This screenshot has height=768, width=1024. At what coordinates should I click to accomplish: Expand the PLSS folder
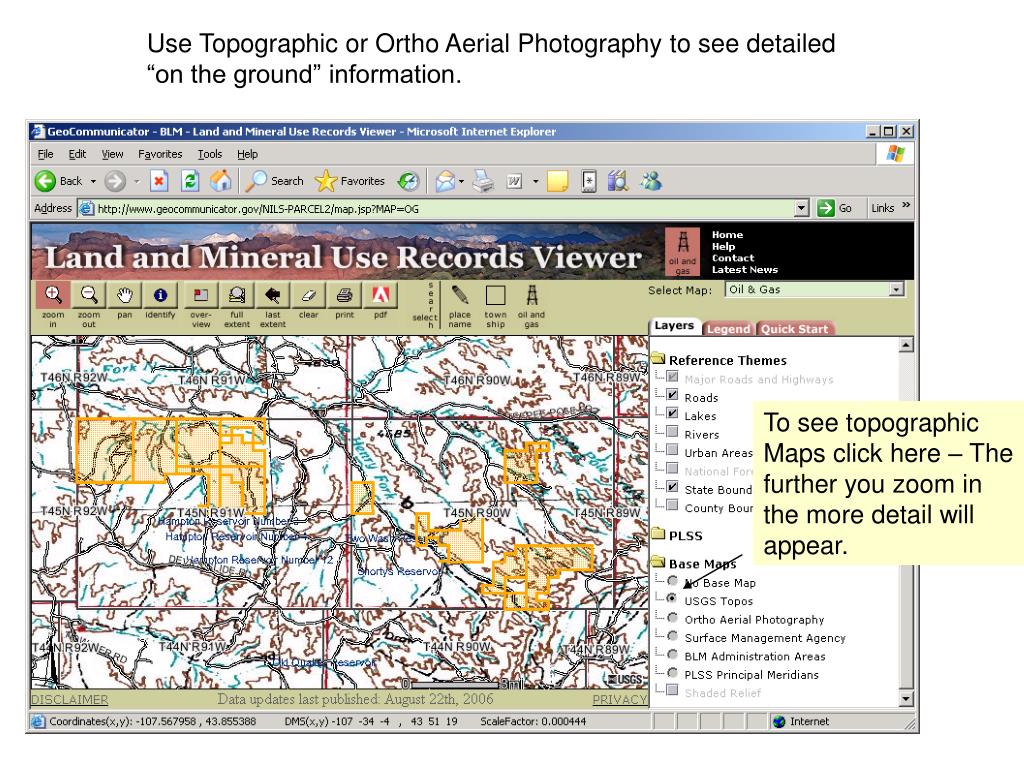[658, 534]
